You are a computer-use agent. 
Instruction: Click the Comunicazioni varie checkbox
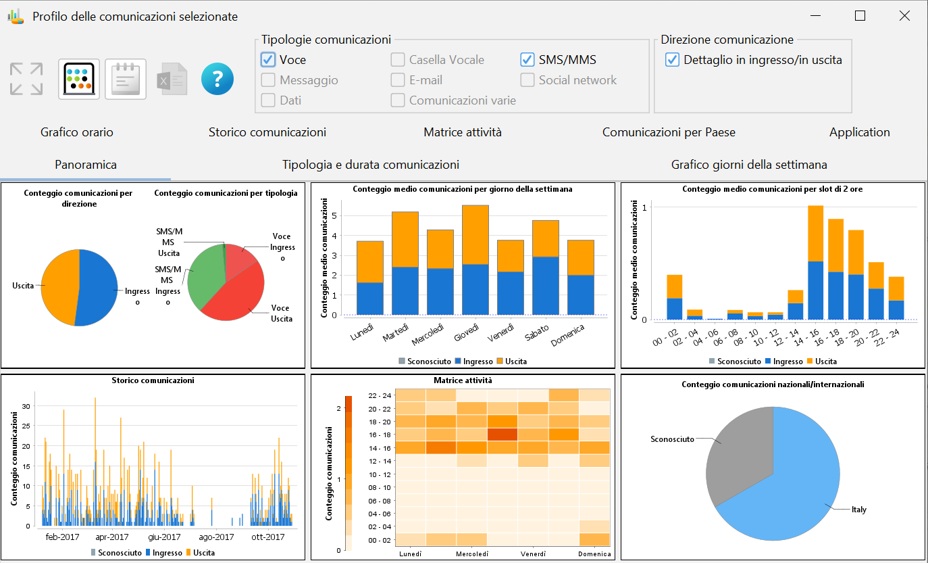coord(398,100)
